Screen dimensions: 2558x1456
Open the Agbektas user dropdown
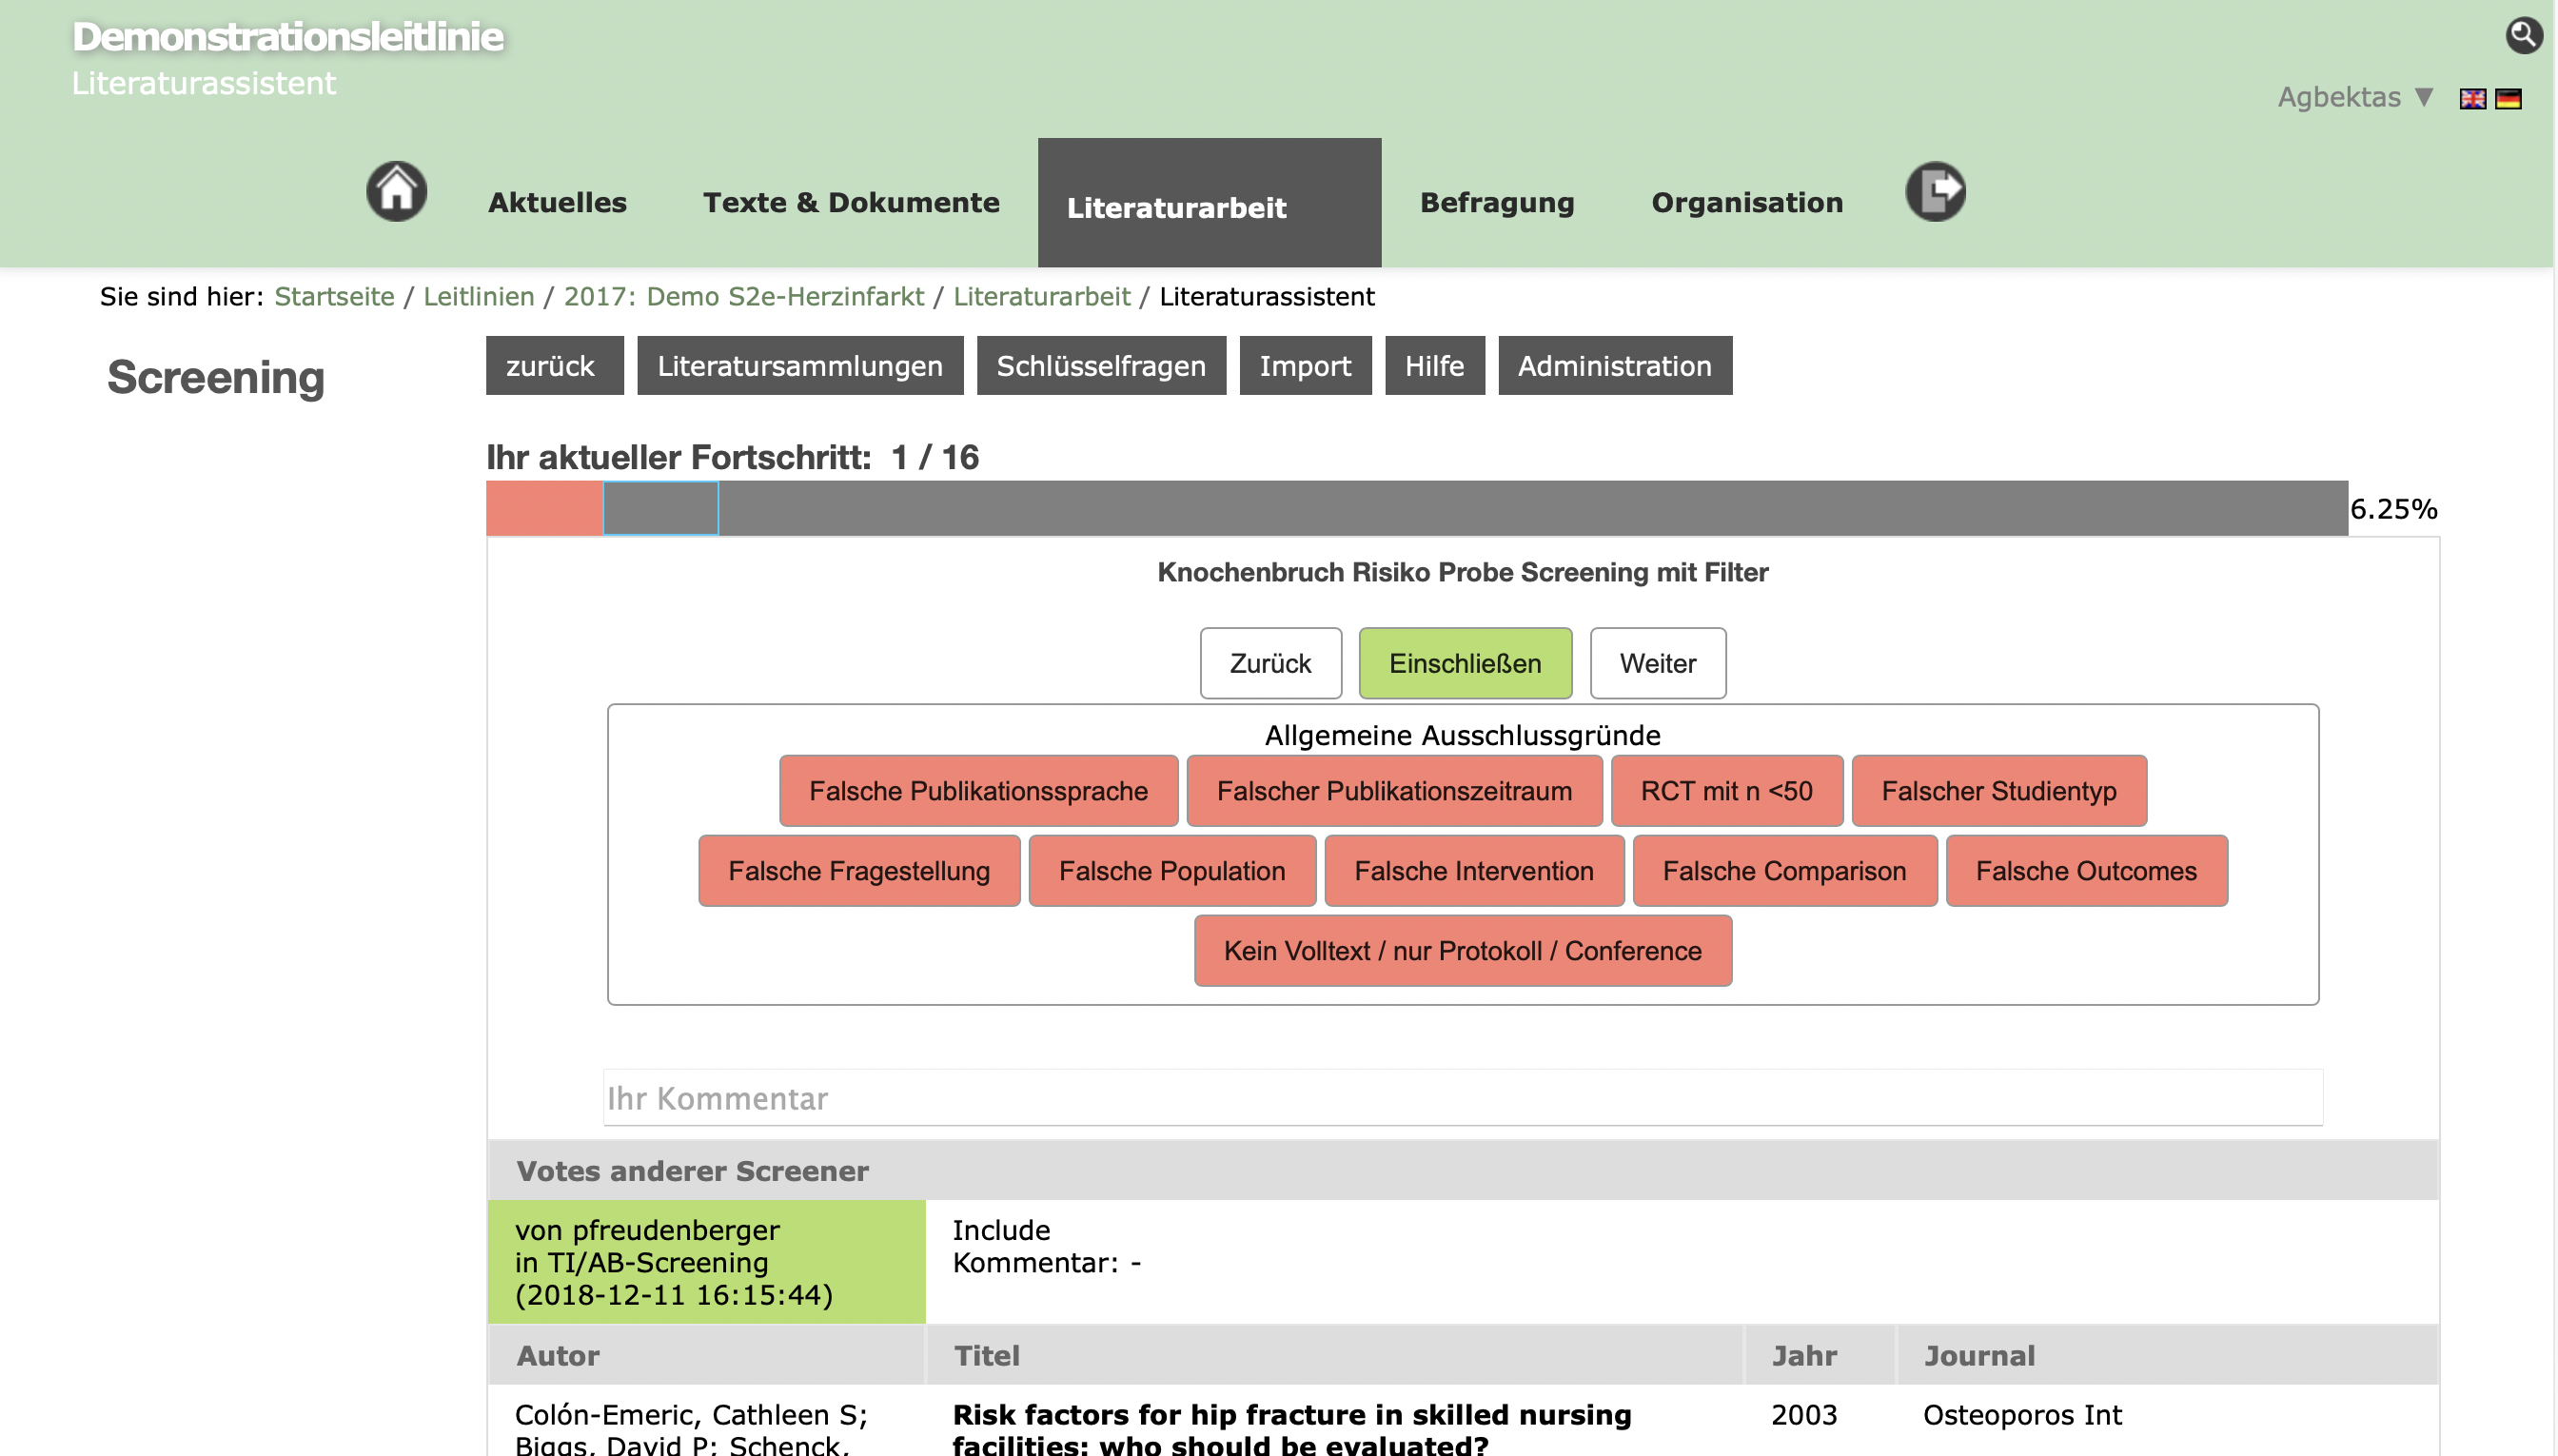pos(2354,97)
